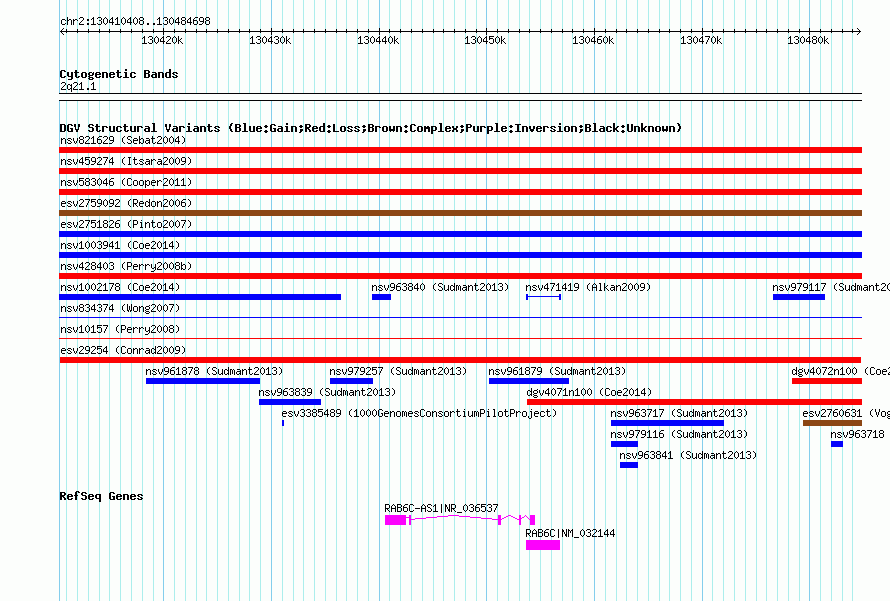This screenshot has width=890, height=601.
Task: Click the 130430k ruler position label
Action: (270, 40)
